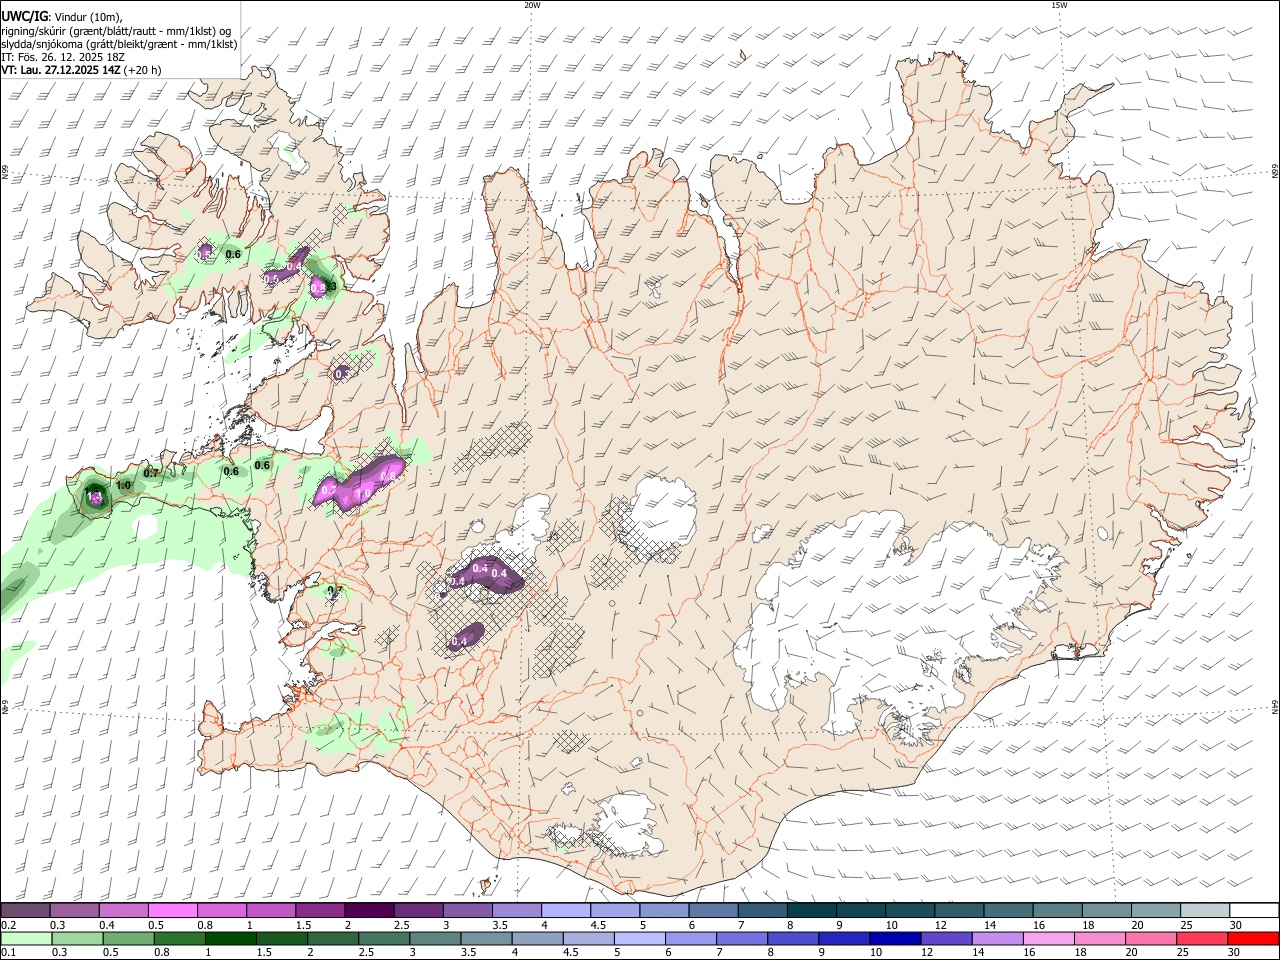Click the 8–9 dark teal snow swatch
This screenshot has height=960, width=1280.
point(812,911)
